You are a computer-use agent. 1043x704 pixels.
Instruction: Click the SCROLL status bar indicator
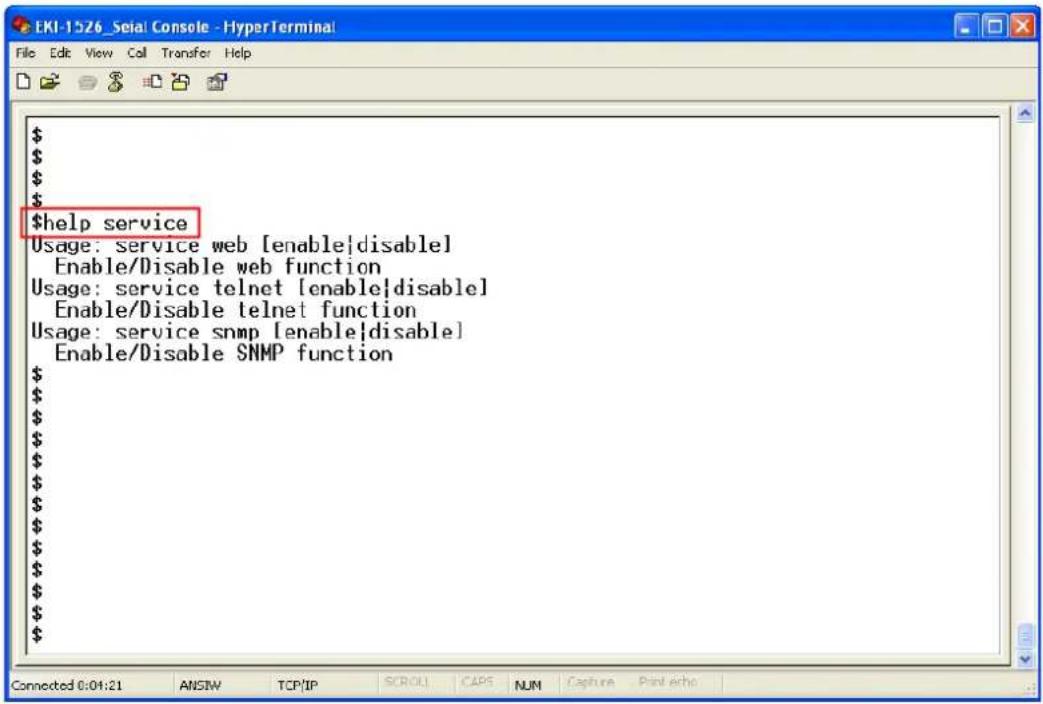406,683
